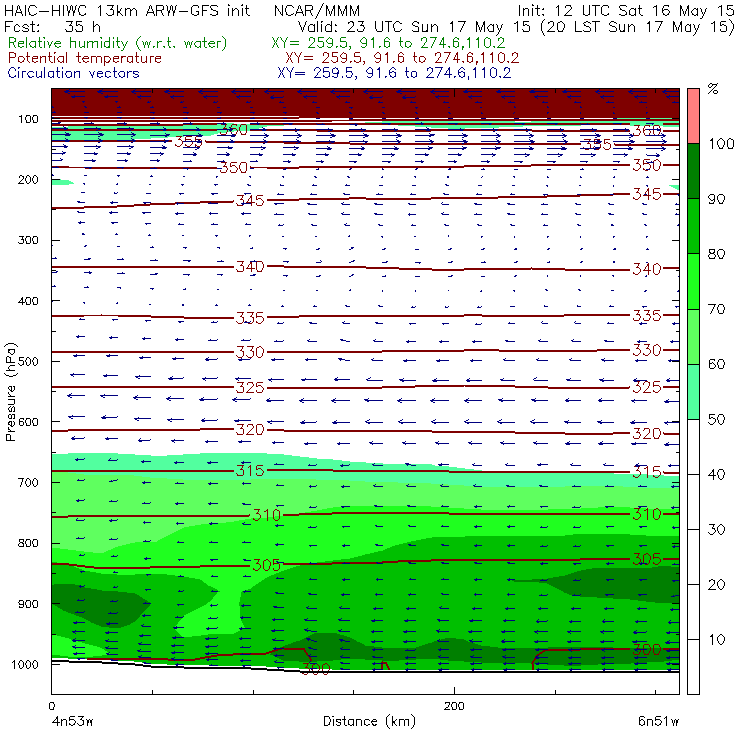
Task: Click the '320' contour label nearest the colorbar
Action: (647, 434)
